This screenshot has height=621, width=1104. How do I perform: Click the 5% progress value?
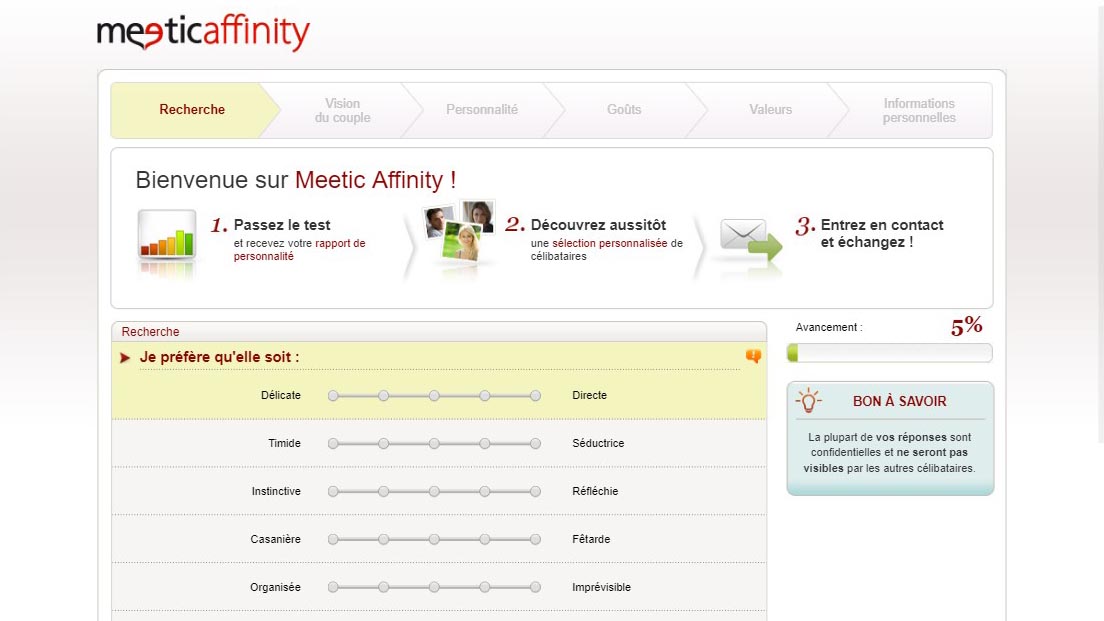tap(967, 326)
